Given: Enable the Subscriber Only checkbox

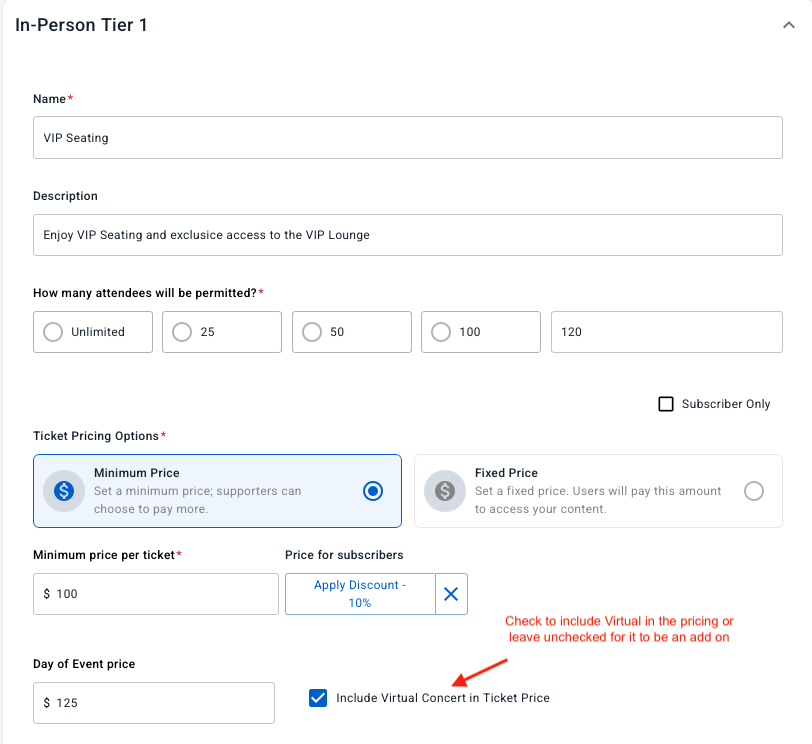Looking at the screenshot, I should point(666,404).
